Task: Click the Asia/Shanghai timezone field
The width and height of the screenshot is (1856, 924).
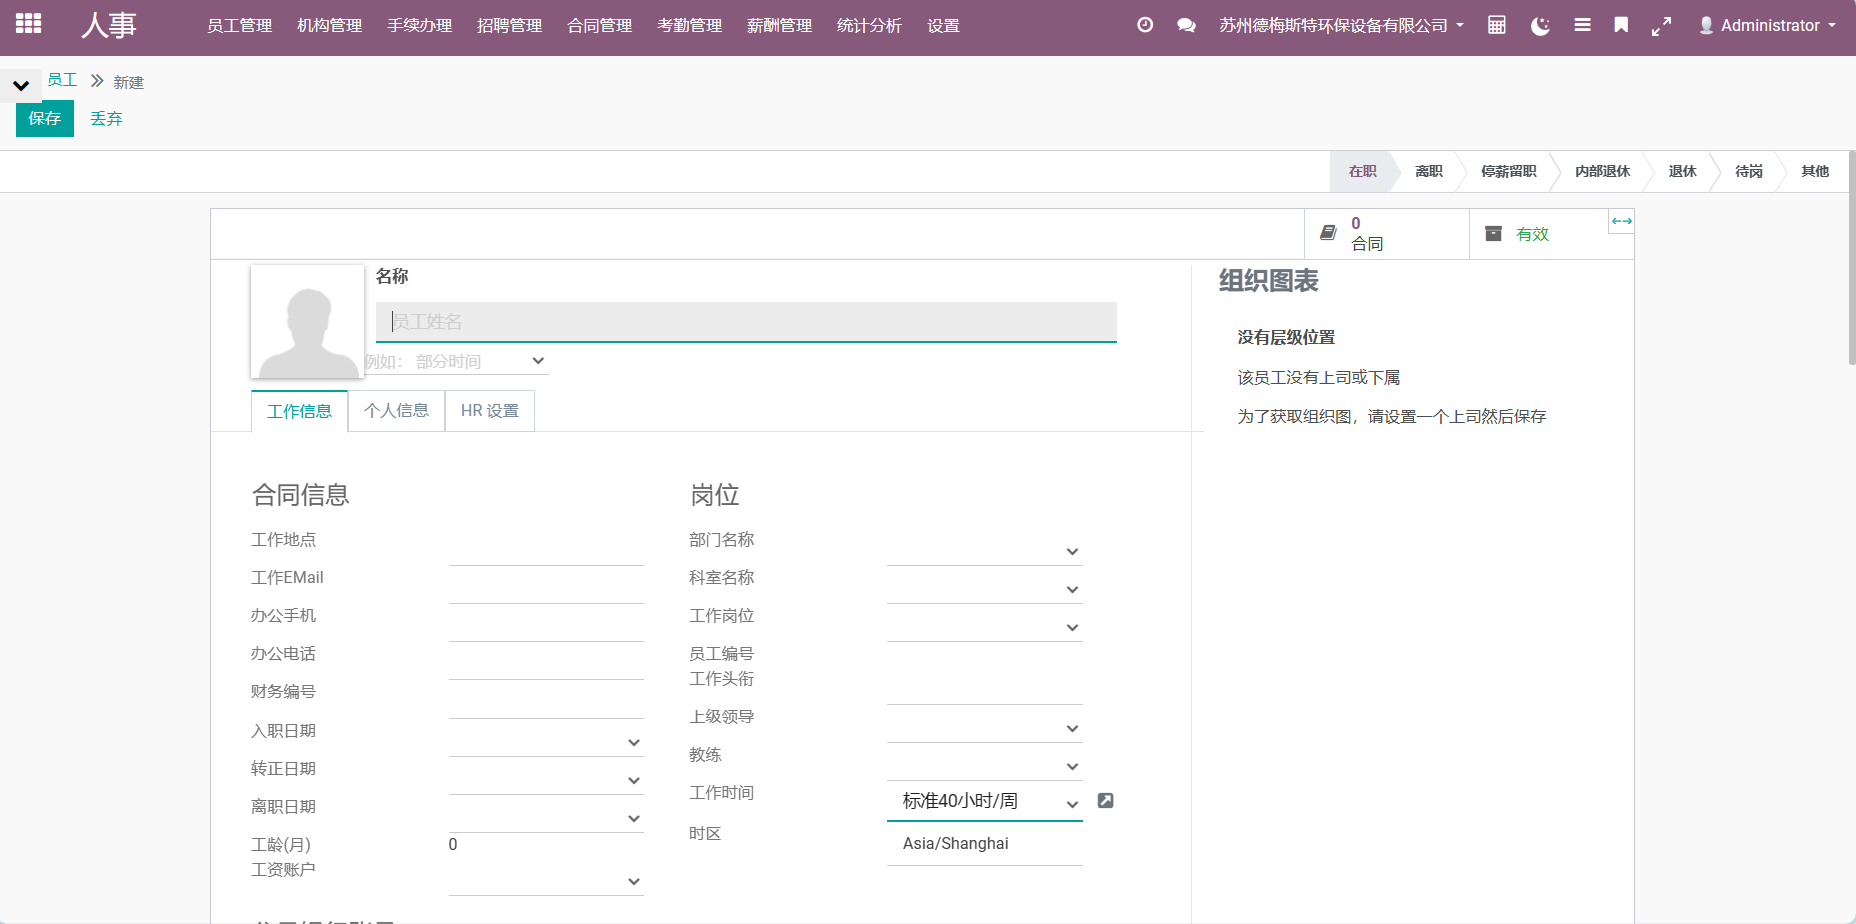Action: pyautogui.click(x=984, y=844)
